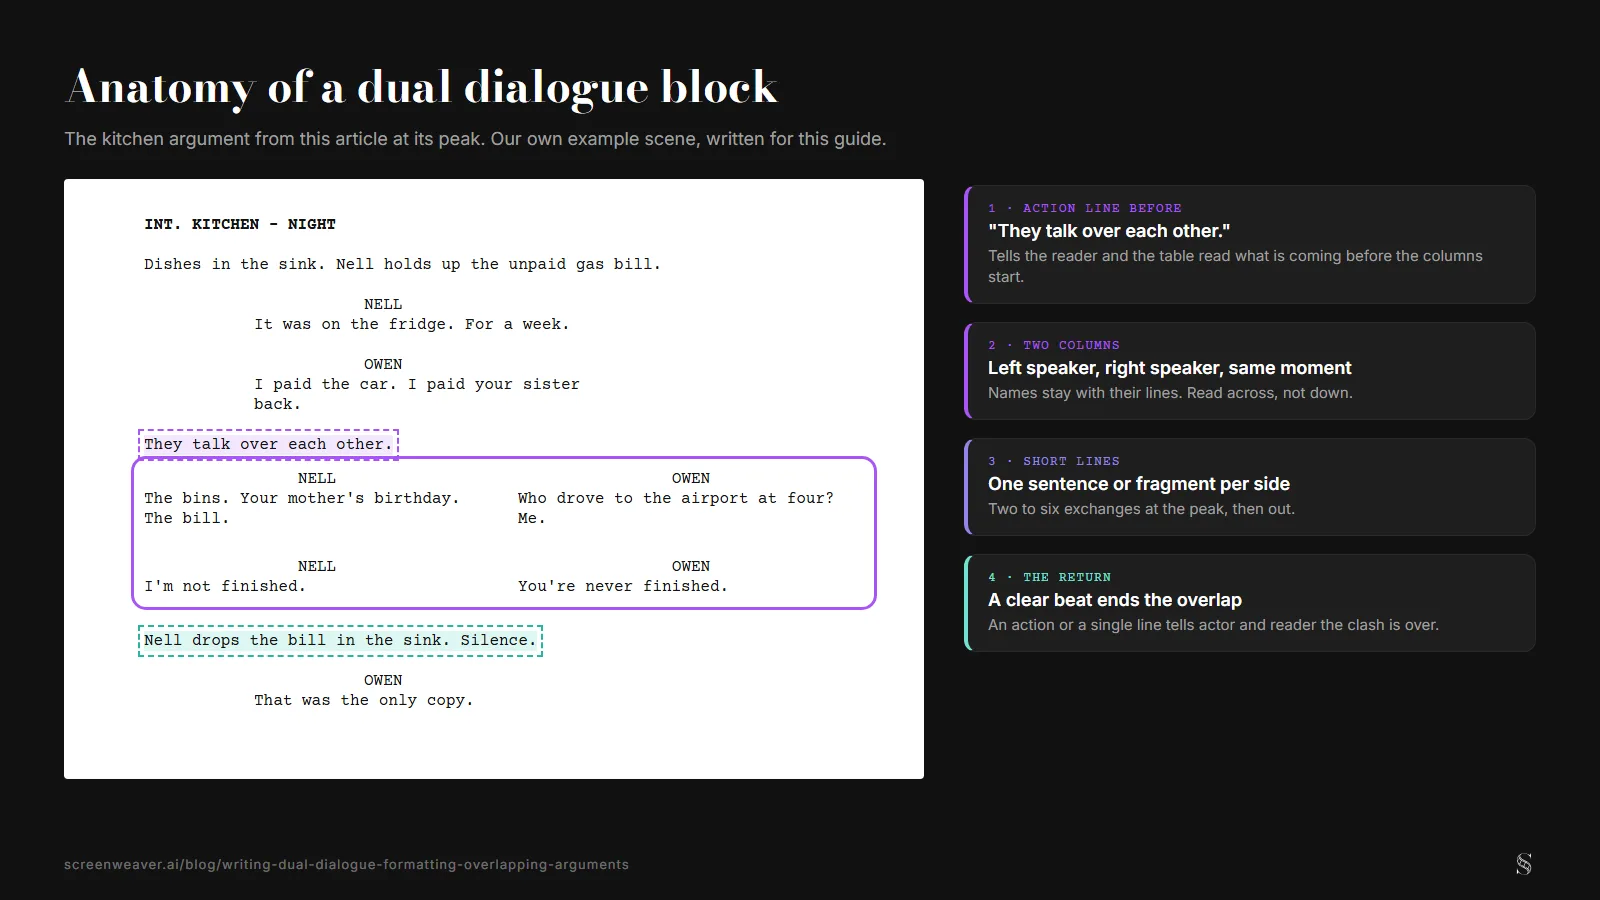Click the NELL name above "I'm not finished."

[x=317, y=566]
